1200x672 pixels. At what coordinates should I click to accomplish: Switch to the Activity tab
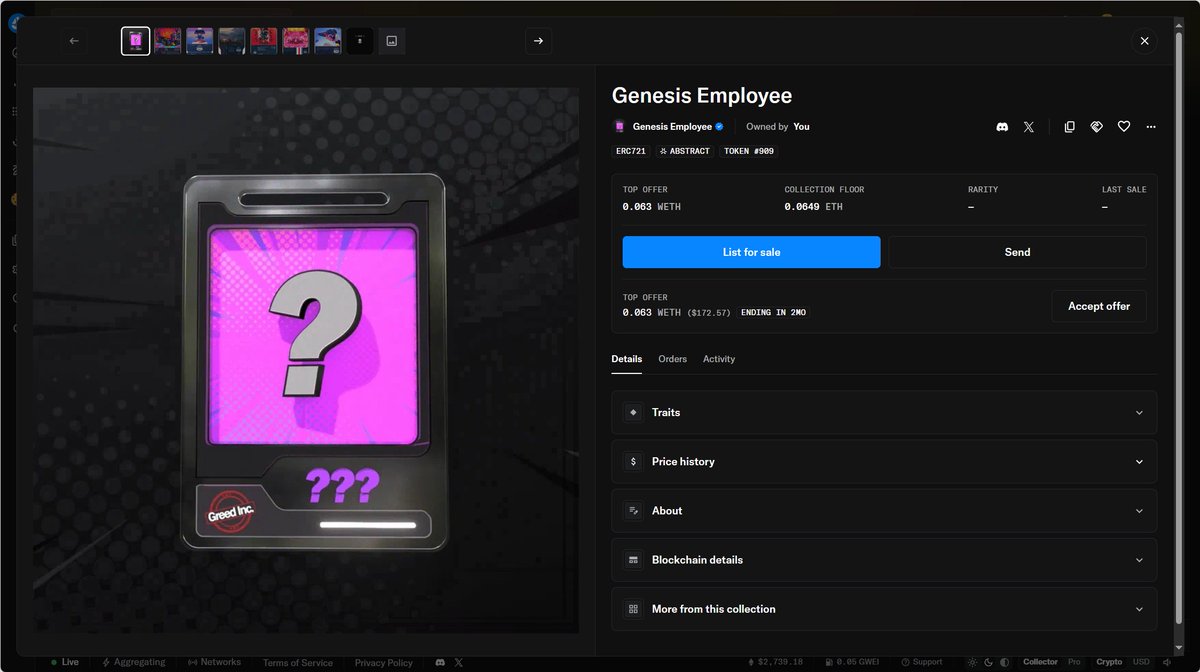(x=719, y=359)
